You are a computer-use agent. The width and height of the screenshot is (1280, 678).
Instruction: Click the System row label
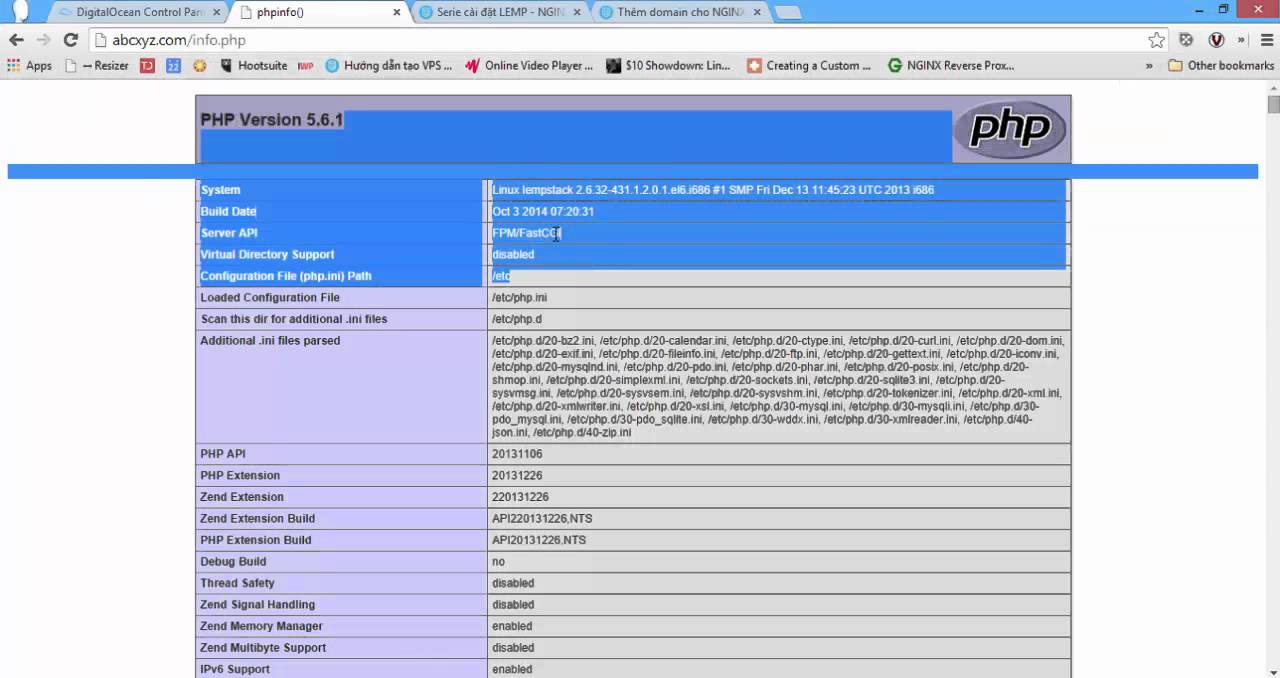point(220,190)
